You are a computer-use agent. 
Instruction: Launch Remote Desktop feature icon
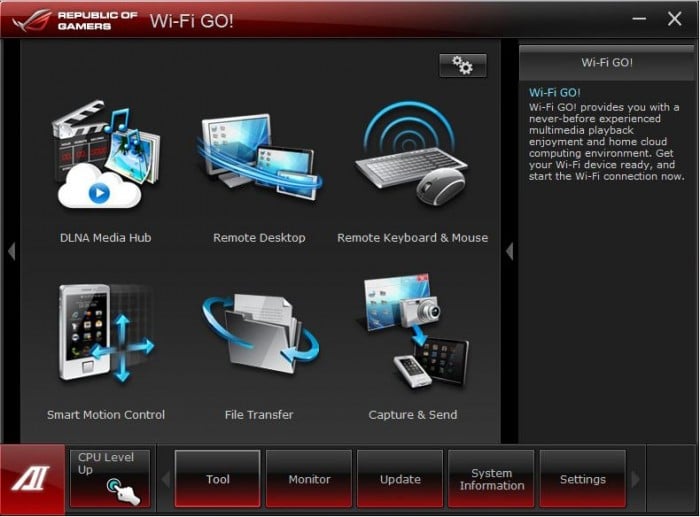(x=259, y=160)
